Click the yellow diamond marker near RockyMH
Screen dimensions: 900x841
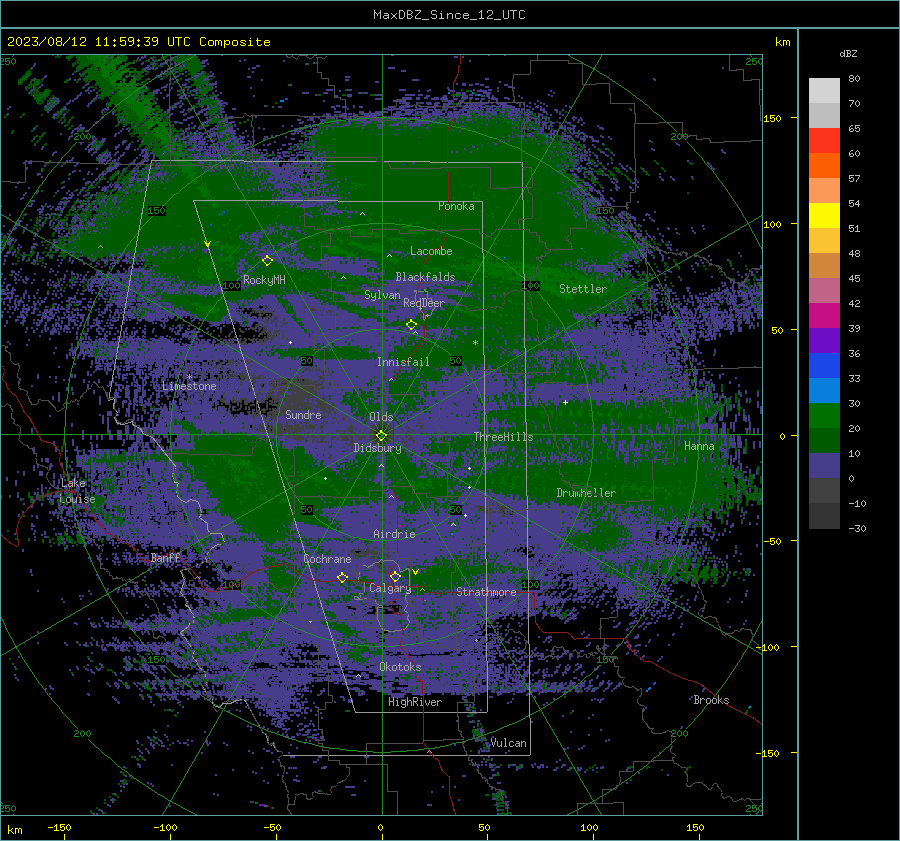coord(267,261)
